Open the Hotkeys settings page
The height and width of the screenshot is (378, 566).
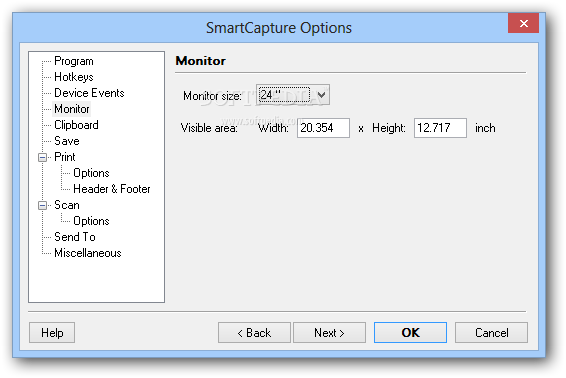(x=74, y=77)
